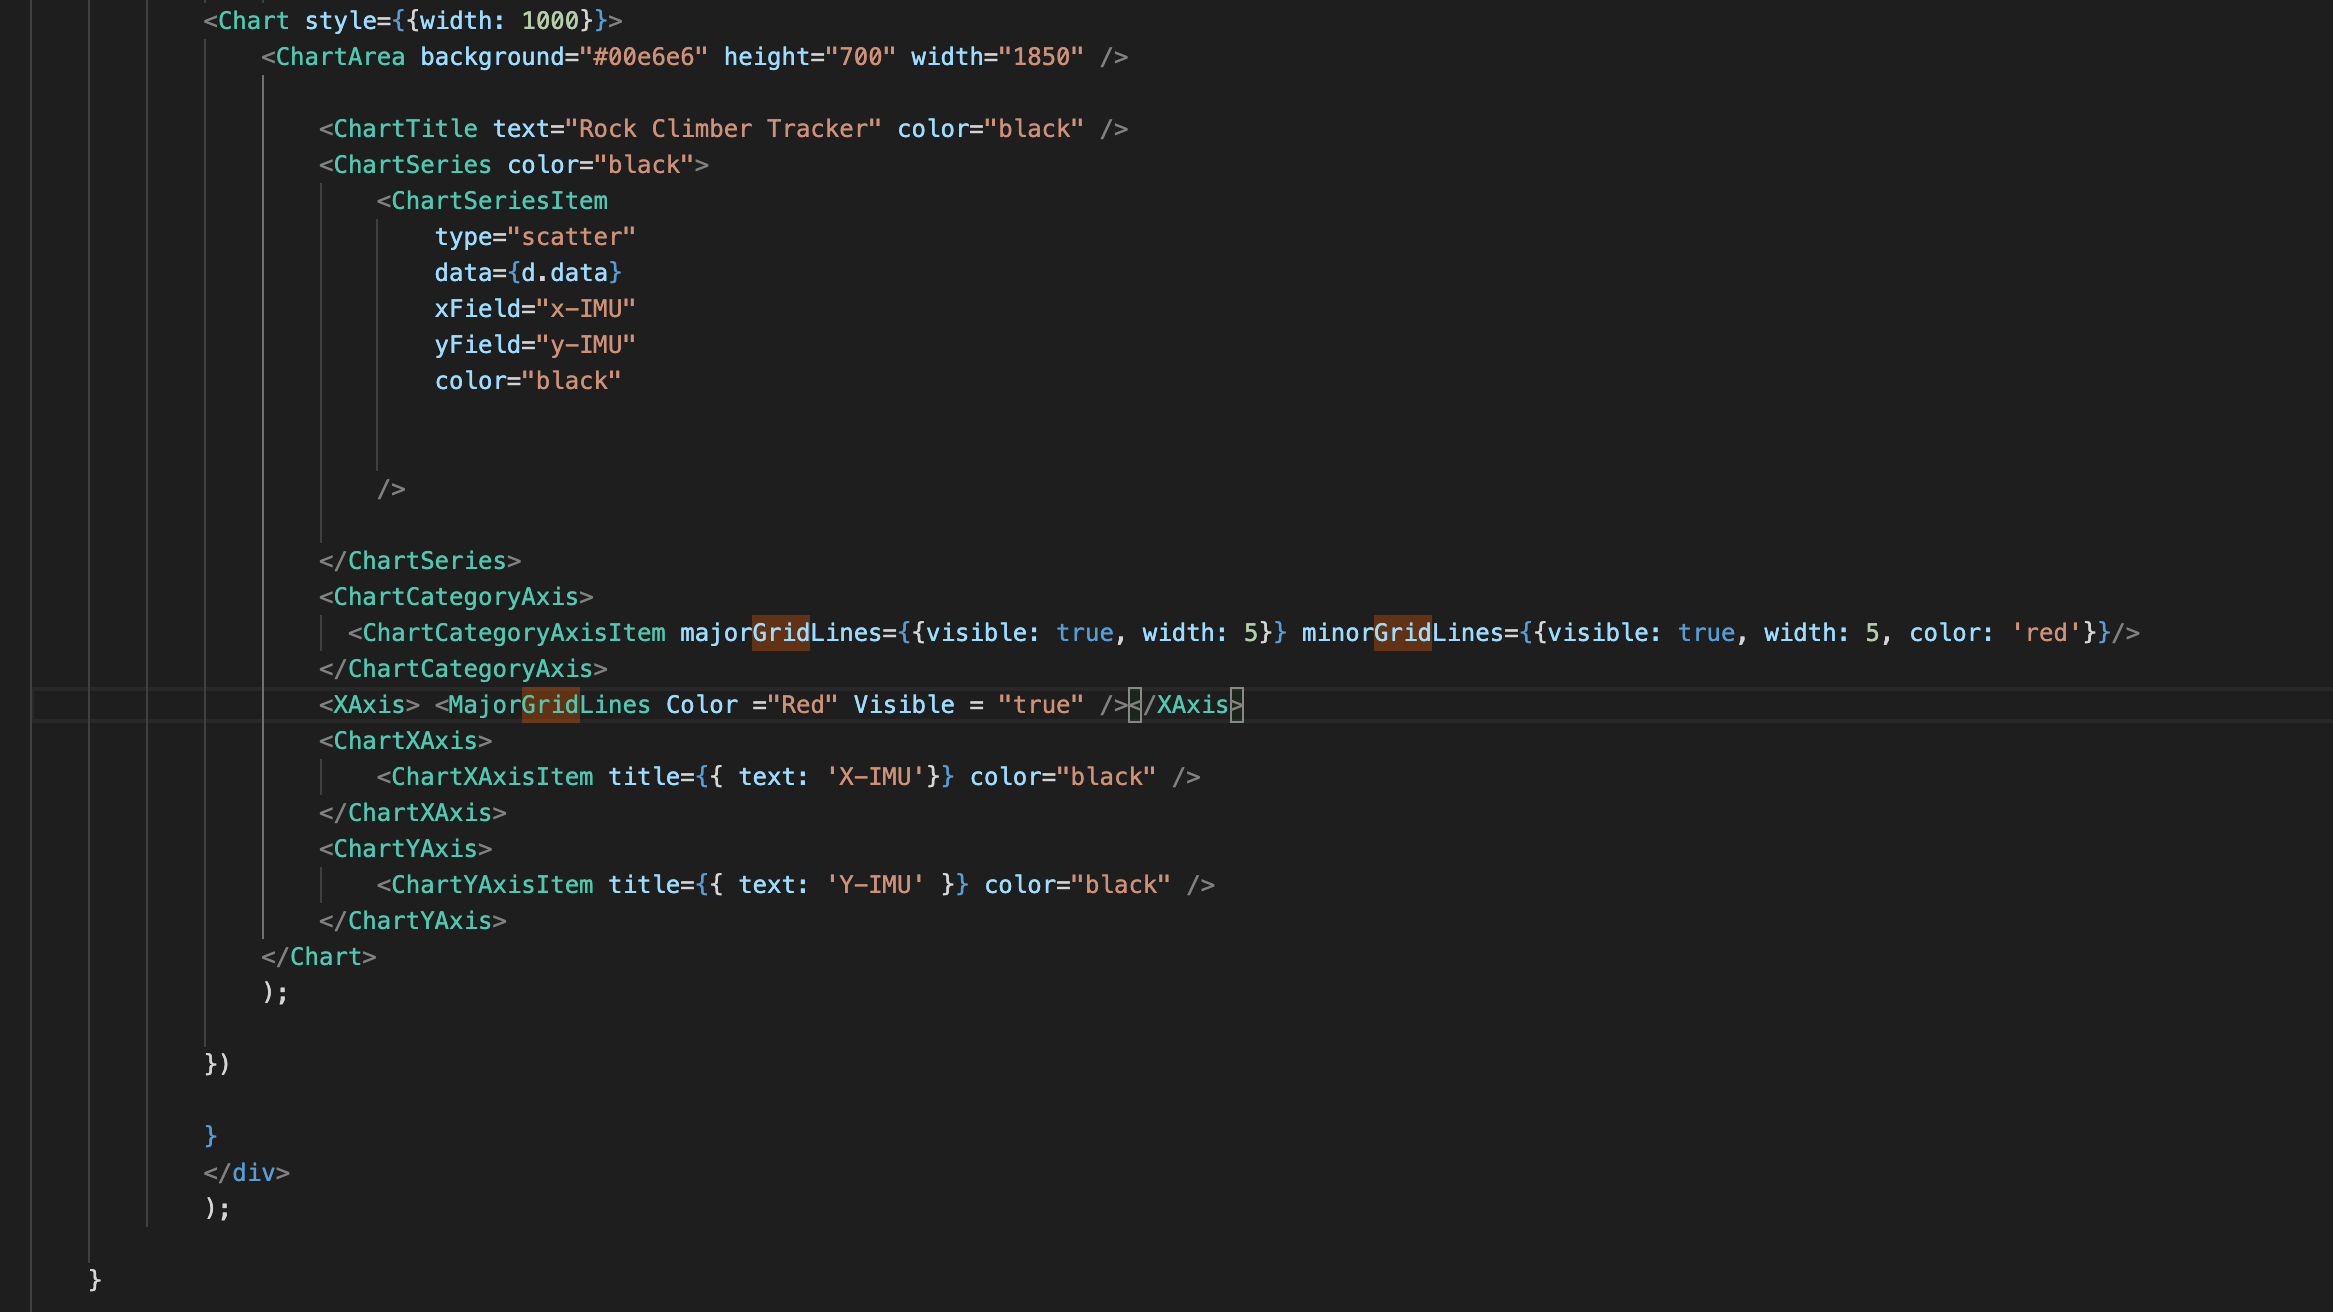Click the ChartXAxisItem title 'X-IMU' text

pyautogui.click(x=875, y=777)
